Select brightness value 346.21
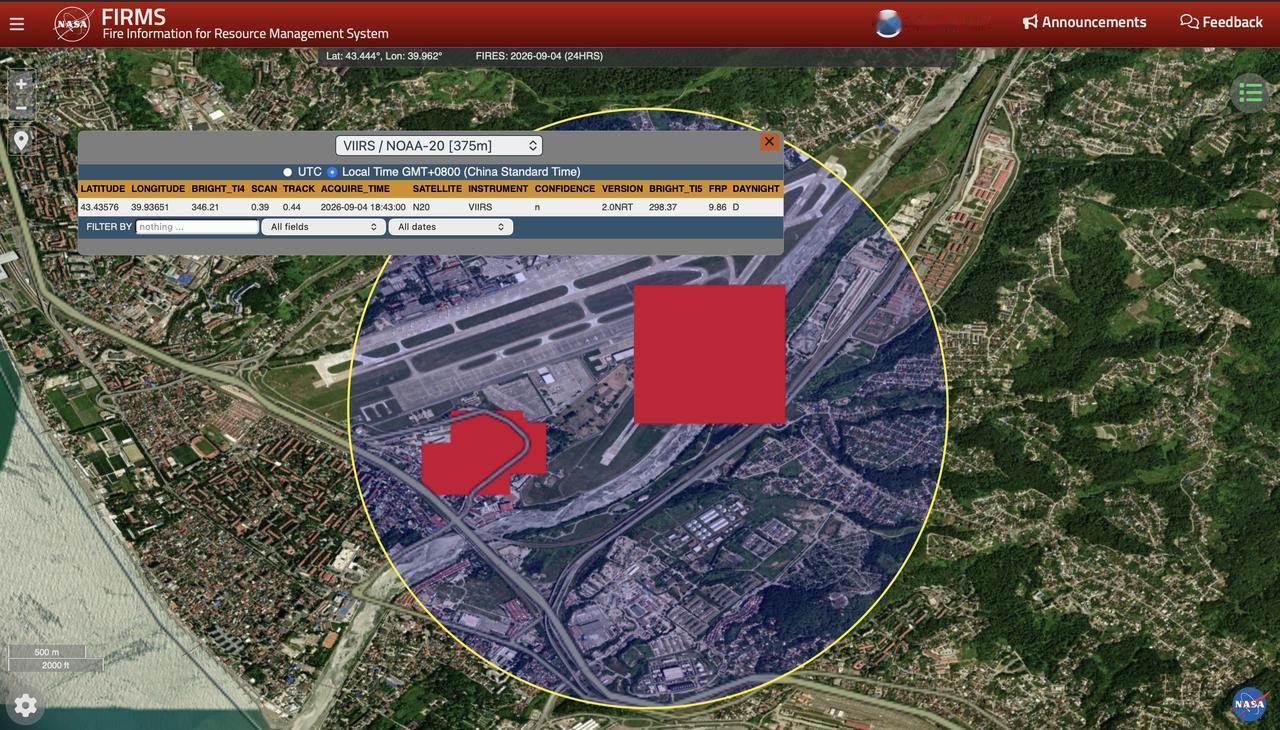This screenshot has height=730, width=1280. tap(205, 208)
